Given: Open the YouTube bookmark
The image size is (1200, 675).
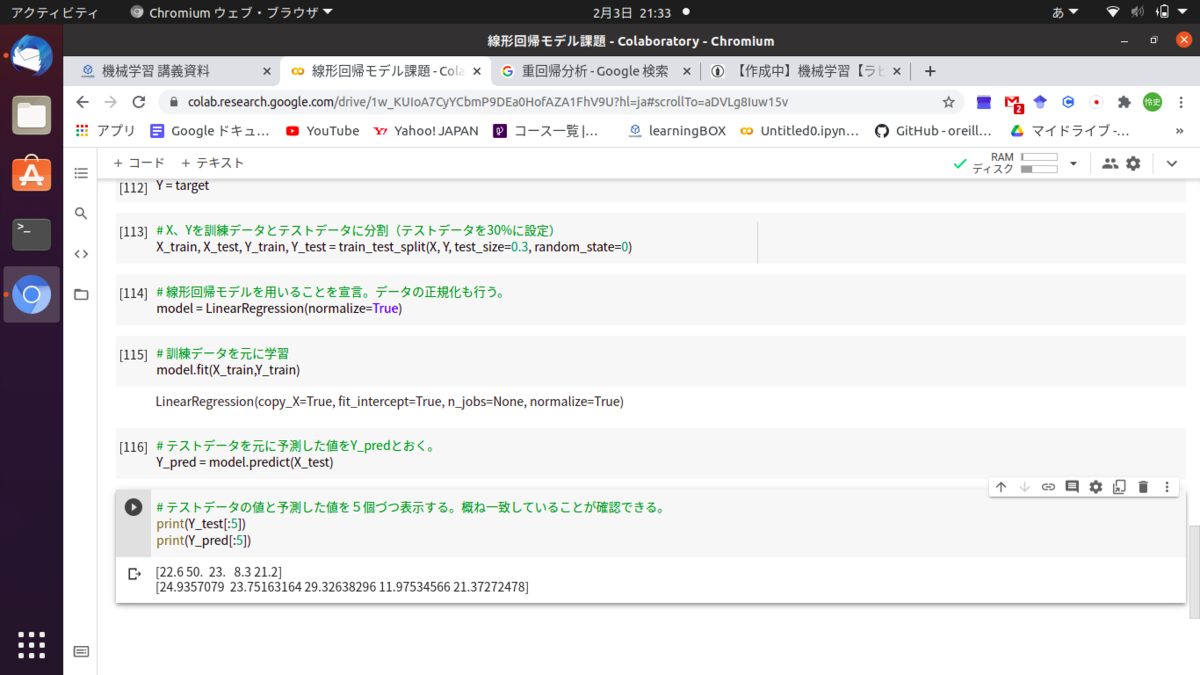Looking at the screenshot, I should point(322,131).
